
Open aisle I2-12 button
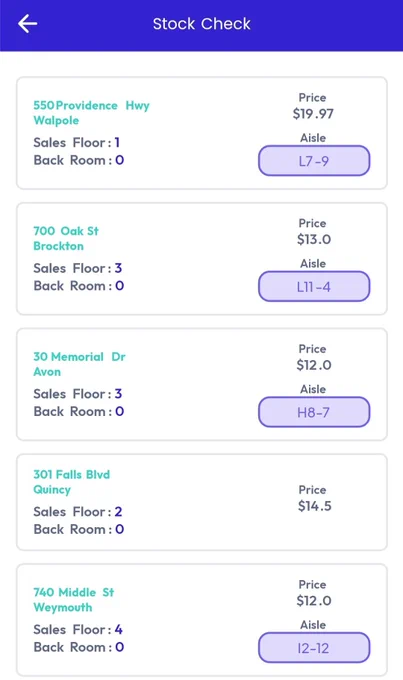tap(314, 648)
